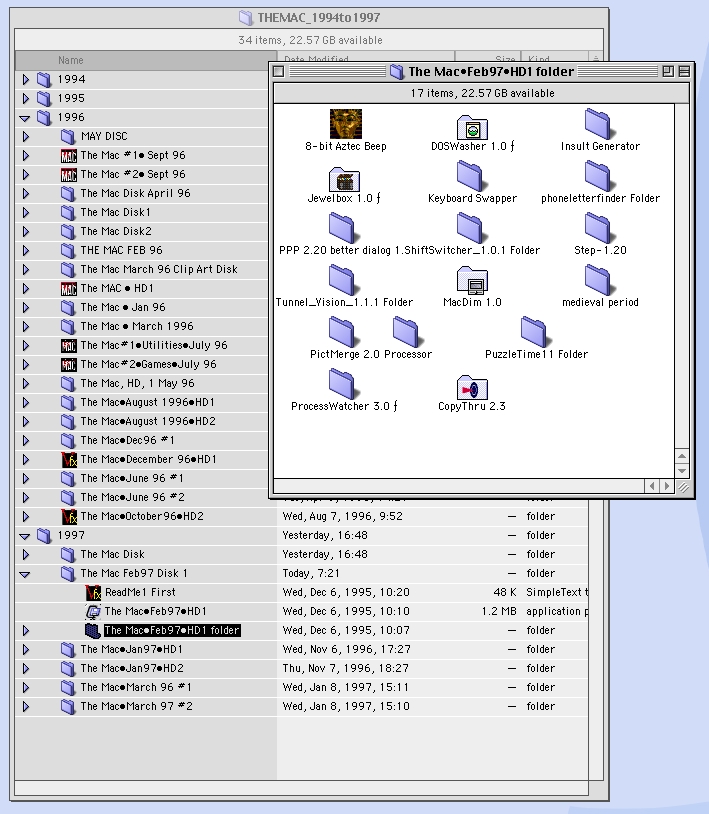Expand the 1995 folder
Screen dimensions: 709x814
25,99
